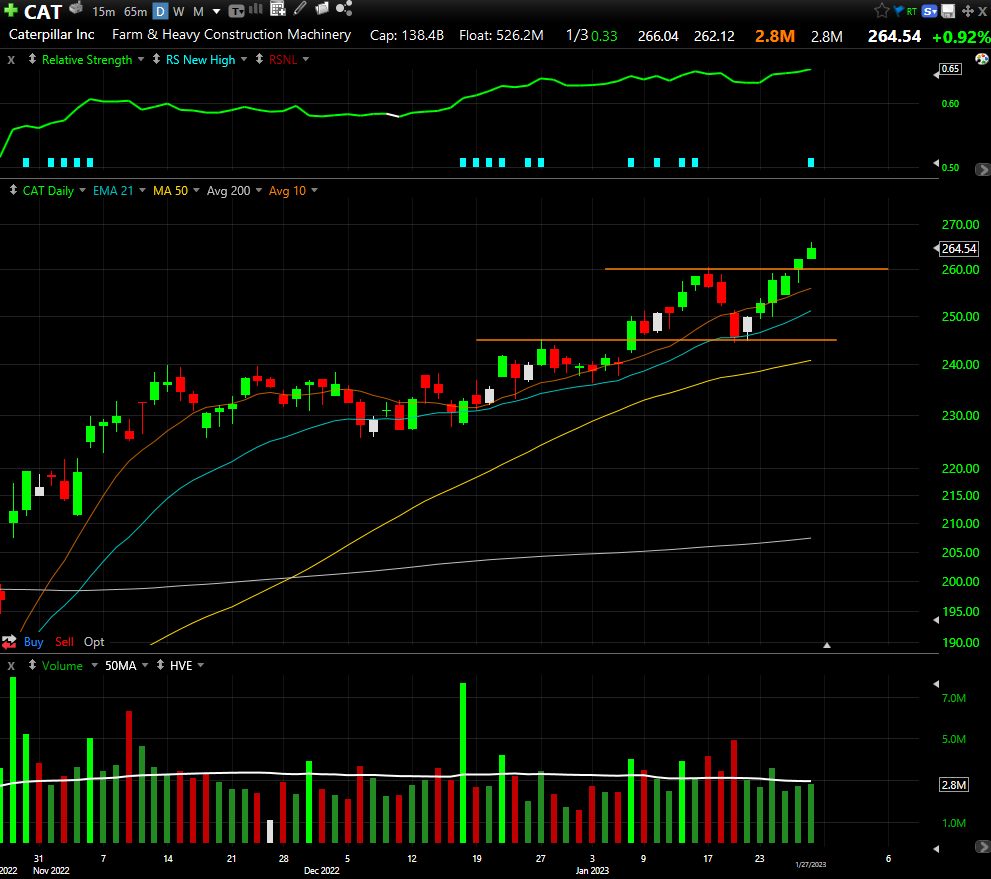This screenshot has width=991, height=879.
Task: Click the blue flag icon
Action: [899, 11]
